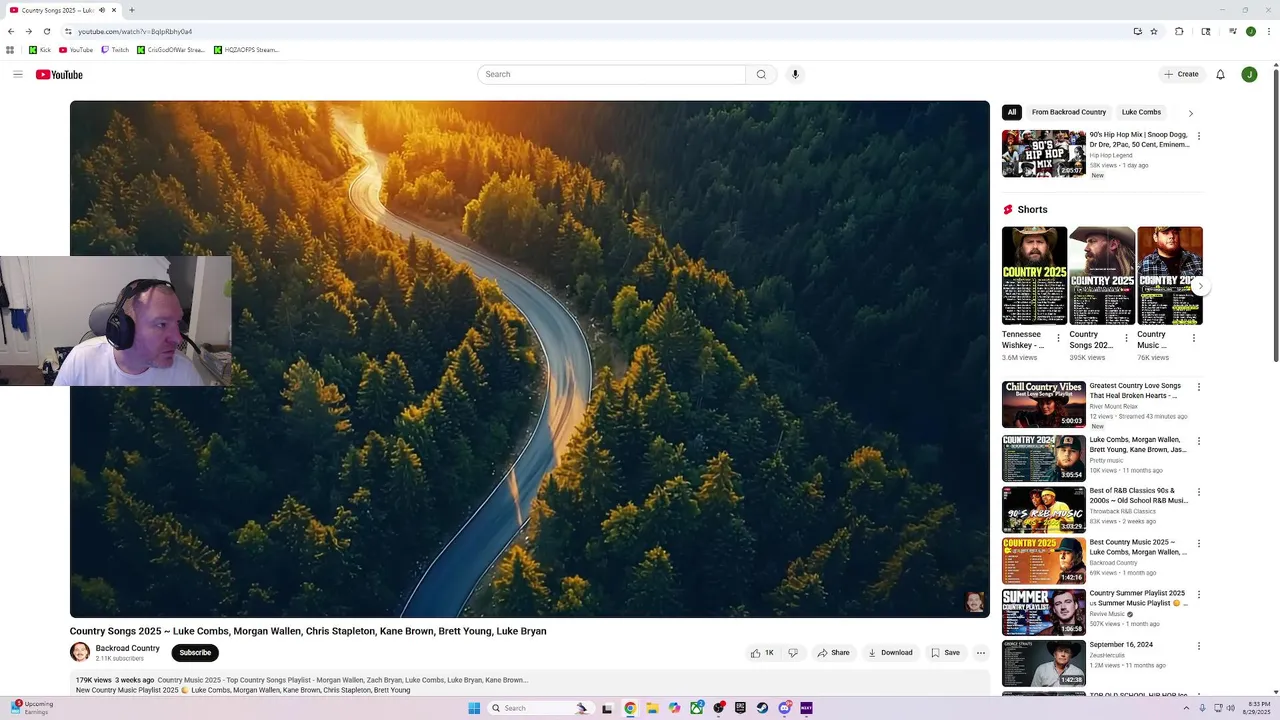Open the YouTube guide hamburger menu
The image size is (1280, 720).
[x=17, y=74]
